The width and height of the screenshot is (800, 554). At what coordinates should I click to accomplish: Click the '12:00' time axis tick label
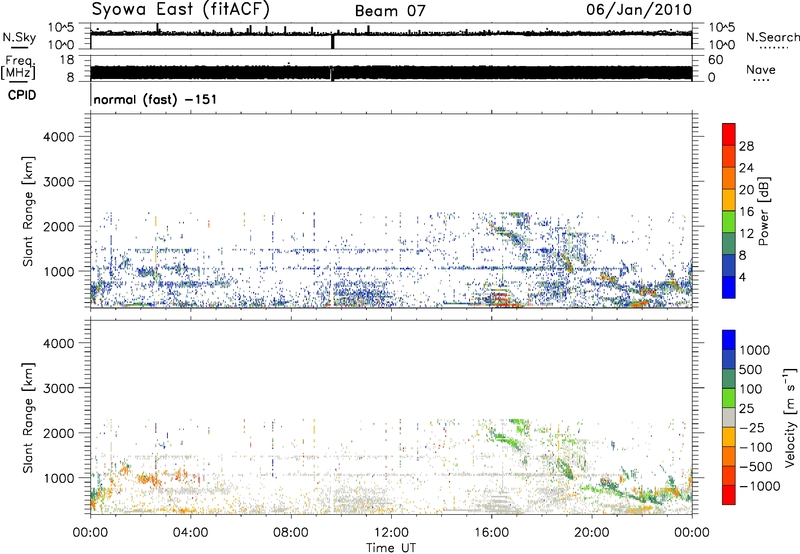tap(391, 533)
